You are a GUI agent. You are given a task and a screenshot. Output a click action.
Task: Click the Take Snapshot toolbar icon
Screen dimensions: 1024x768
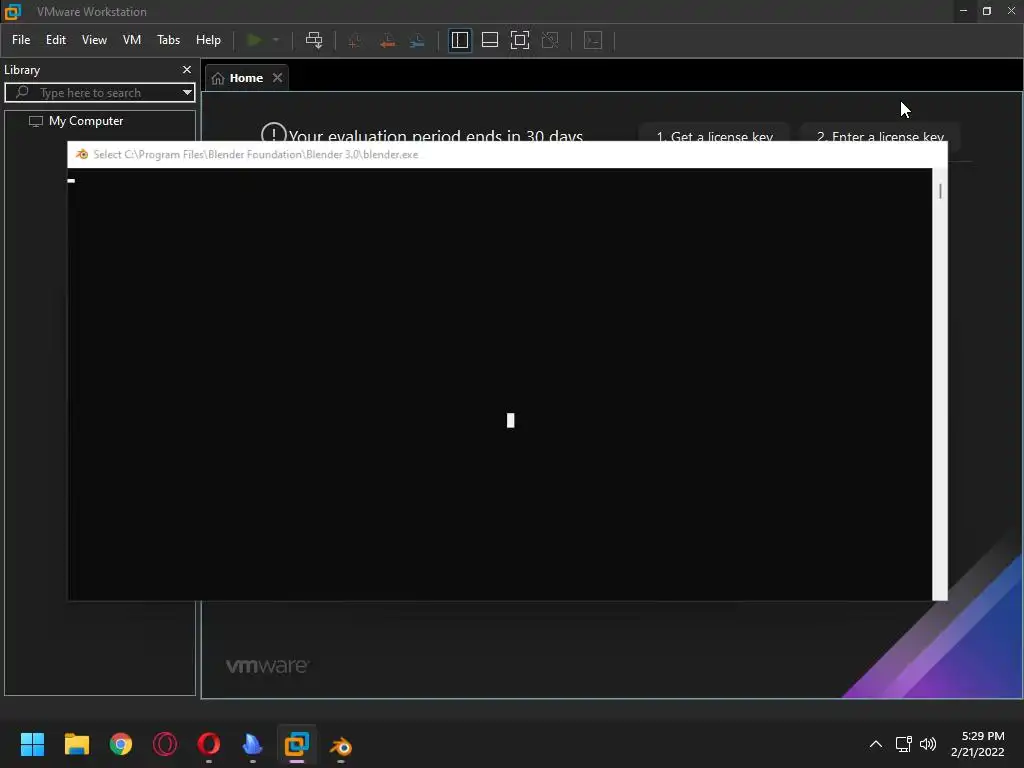click(x=355, y=40)
